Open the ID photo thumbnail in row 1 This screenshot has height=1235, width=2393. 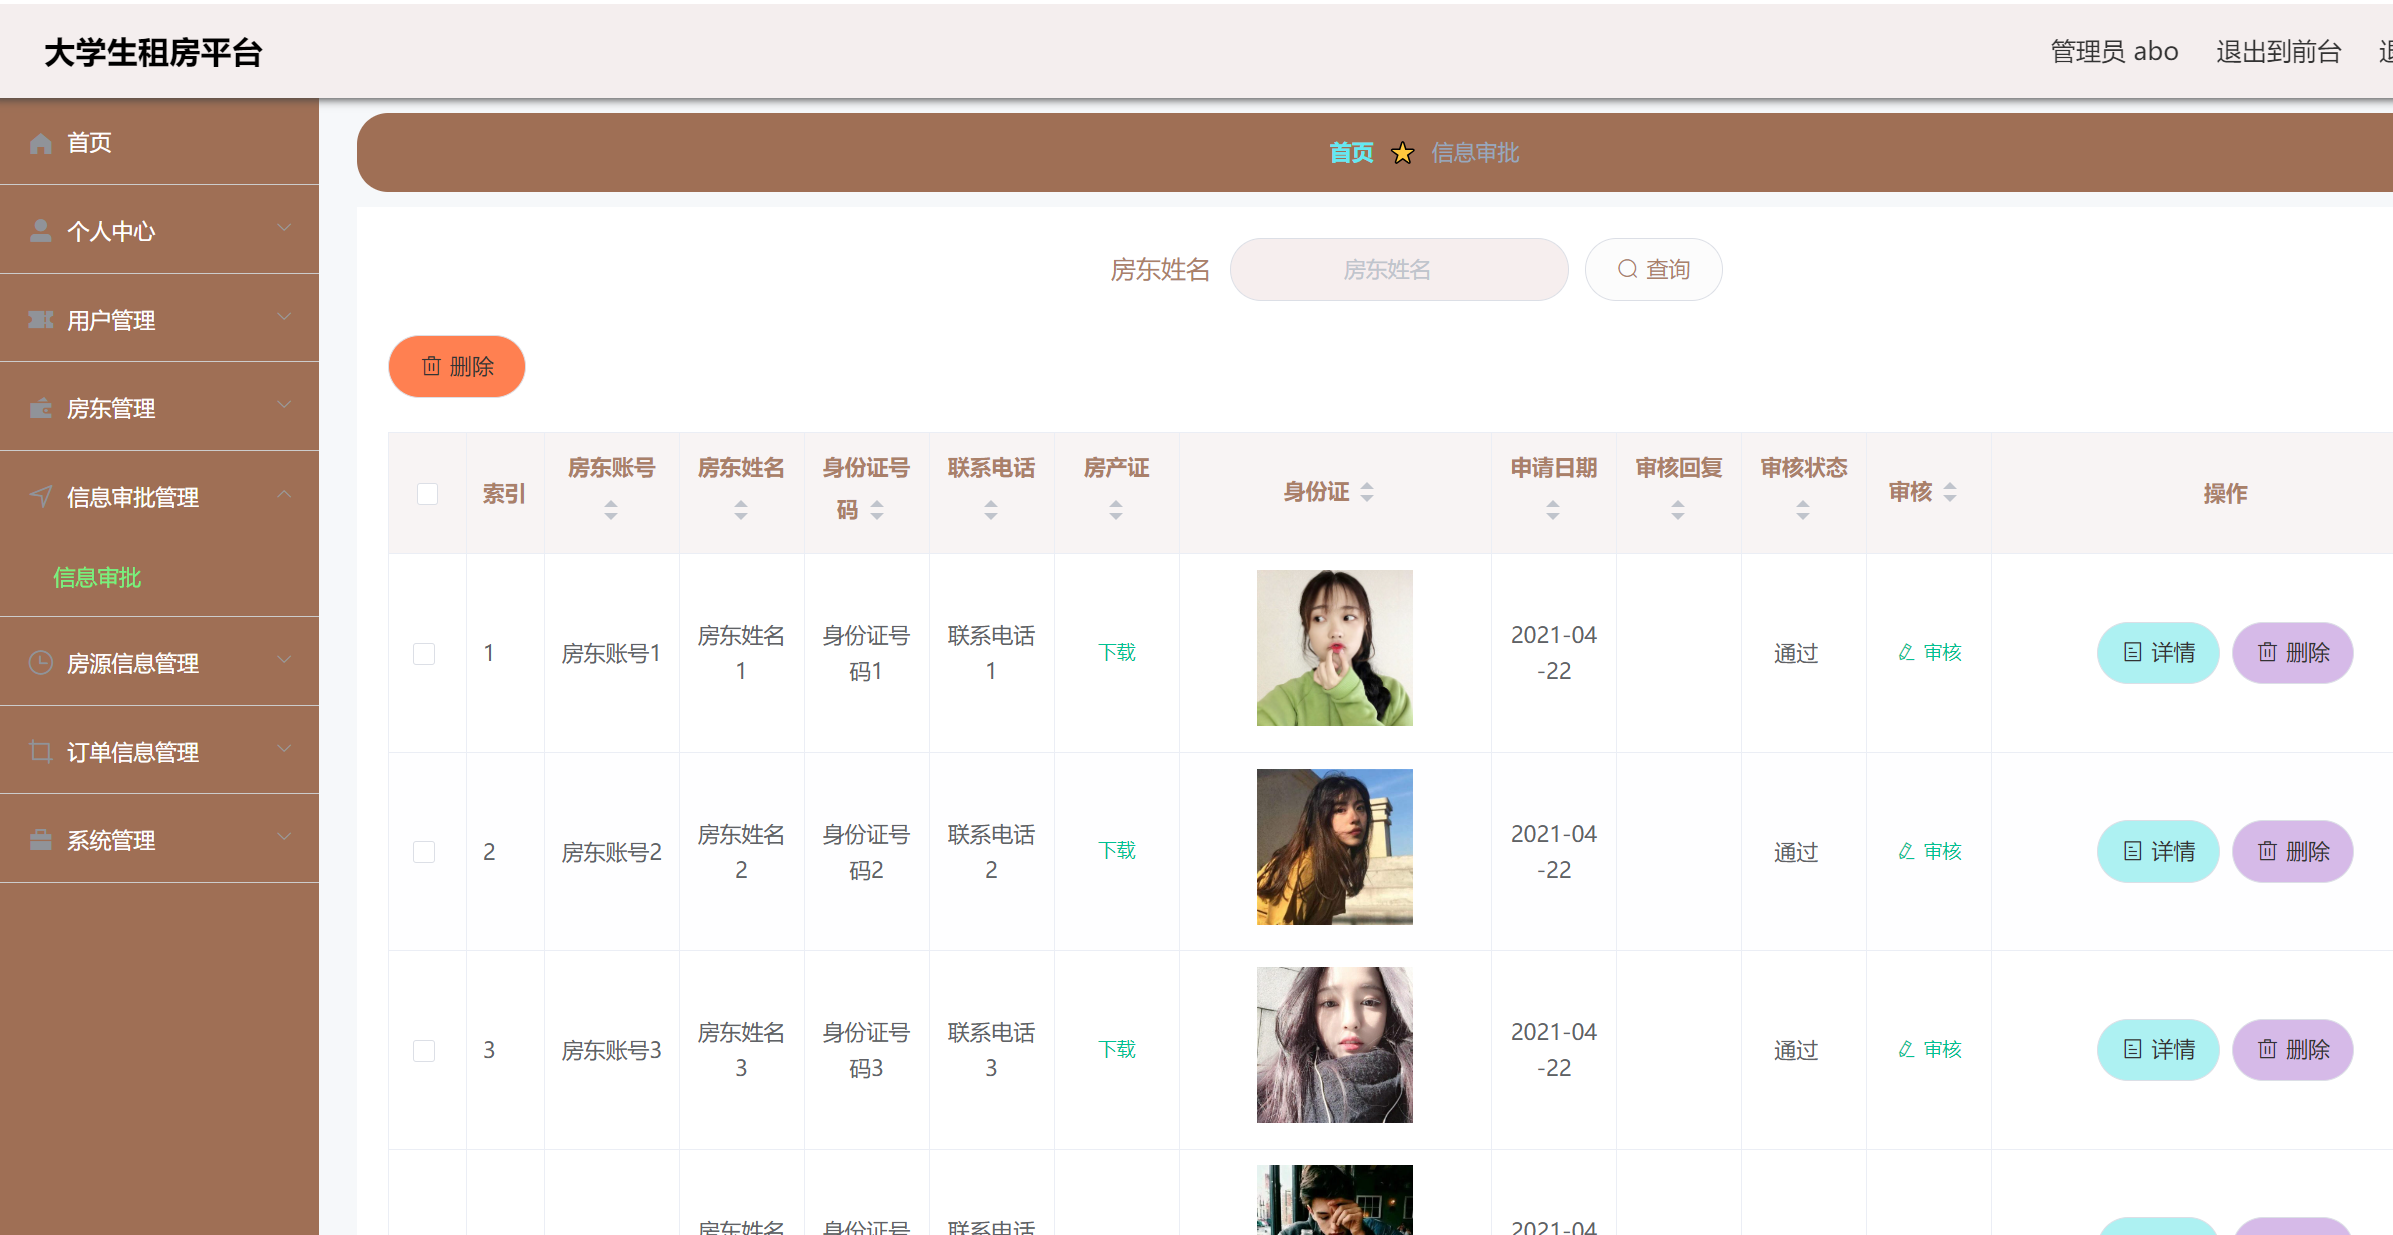click(x=1334, y=648)
